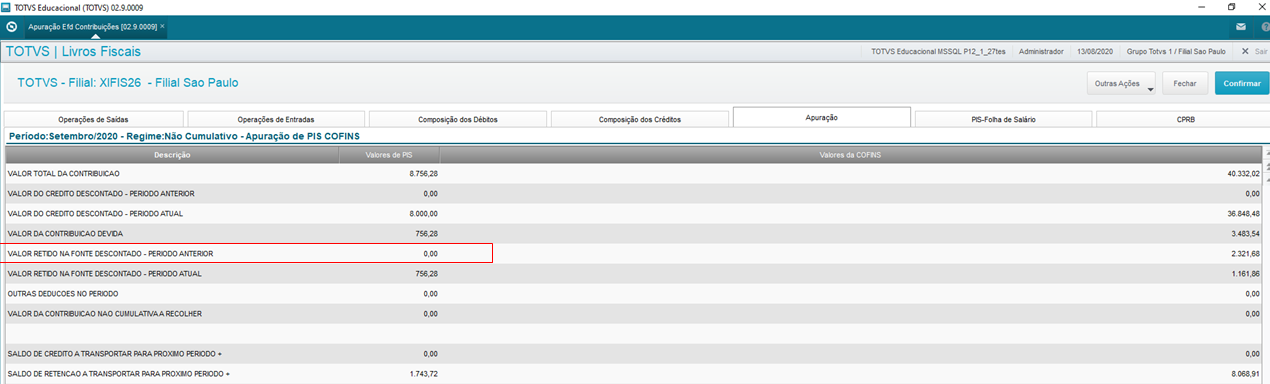Screen dimensions: 1270x384
Task: Click the Fechar button
Action: 1185,84
